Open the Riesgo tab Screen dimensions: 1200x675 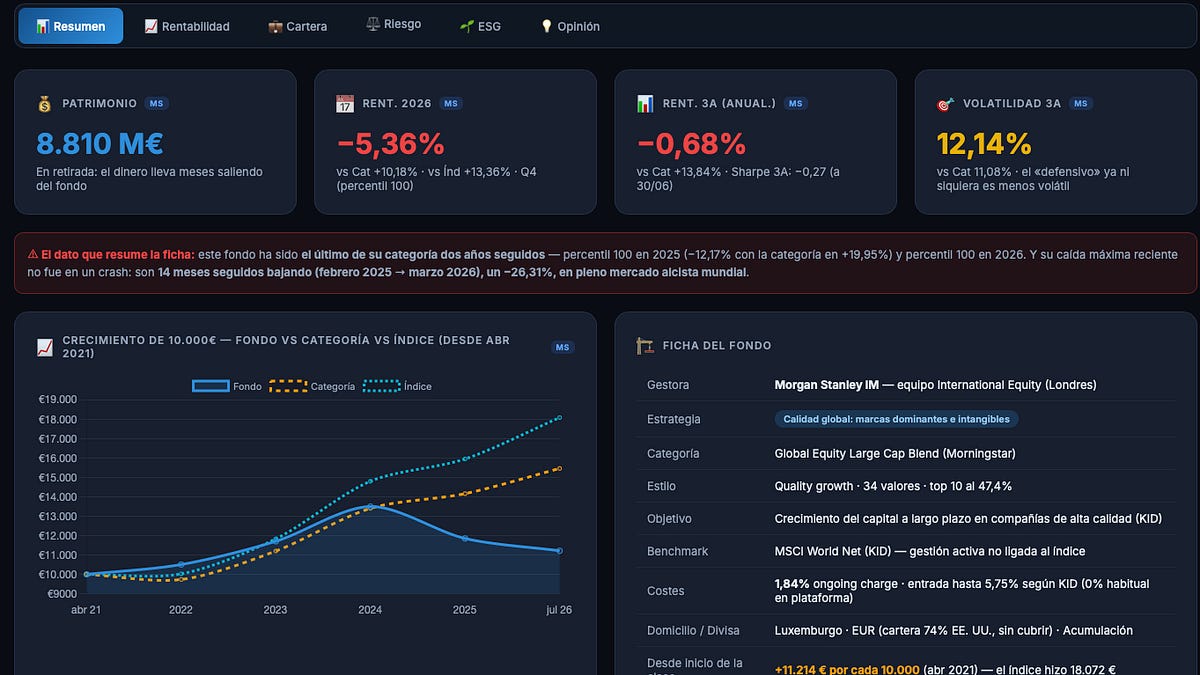(x=394, y=25)
